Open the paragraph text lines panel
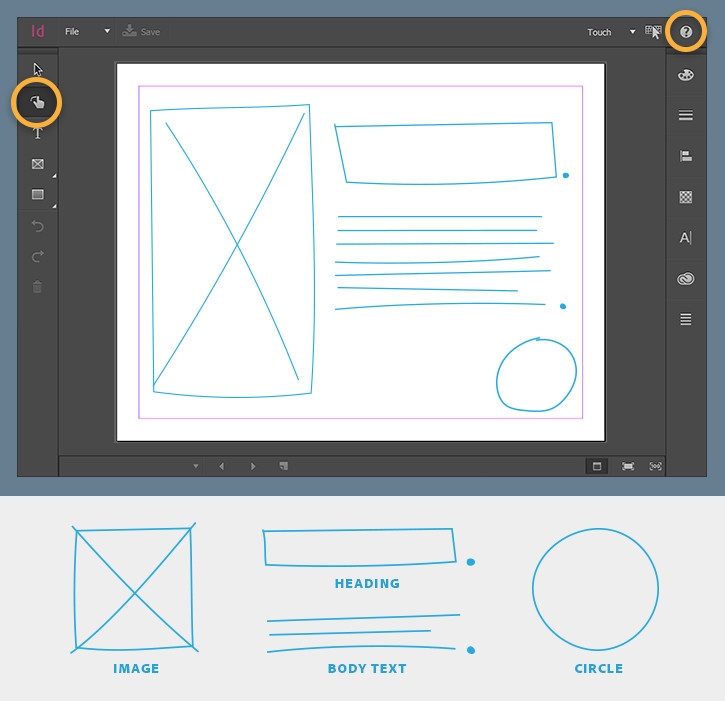725x701 pixels. point(686,319)
